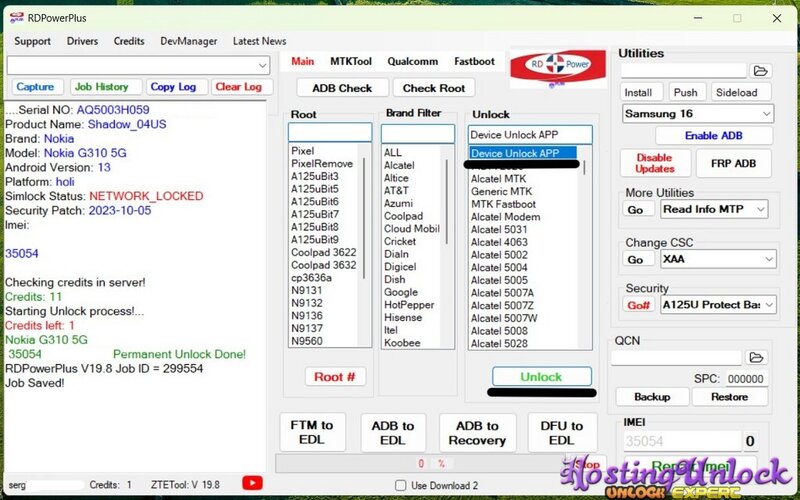This screenshot has width=800, height=500.
Task: Click Go beside Change CSC XAA
Action: (x=638, y=259)
